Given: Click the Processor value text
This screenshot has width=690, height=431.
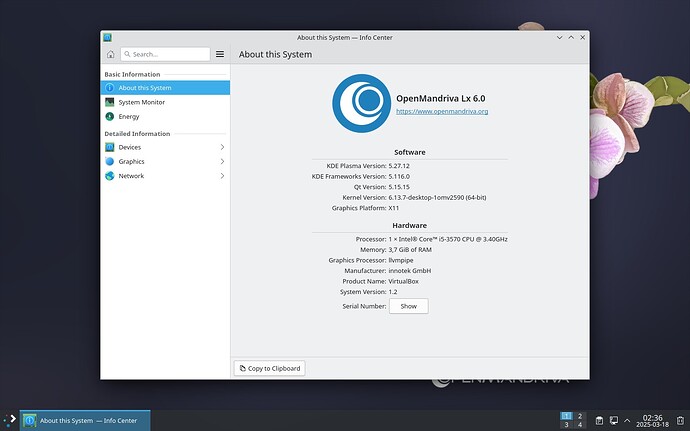Looking at the screenshot, I should (448, 239).
